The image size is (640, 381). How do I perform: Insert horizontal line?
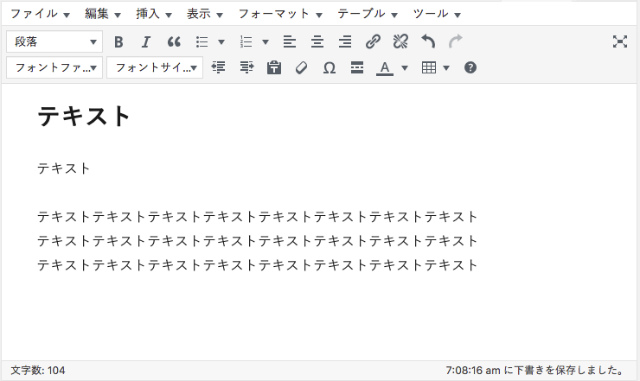click(x=357, y=67)
